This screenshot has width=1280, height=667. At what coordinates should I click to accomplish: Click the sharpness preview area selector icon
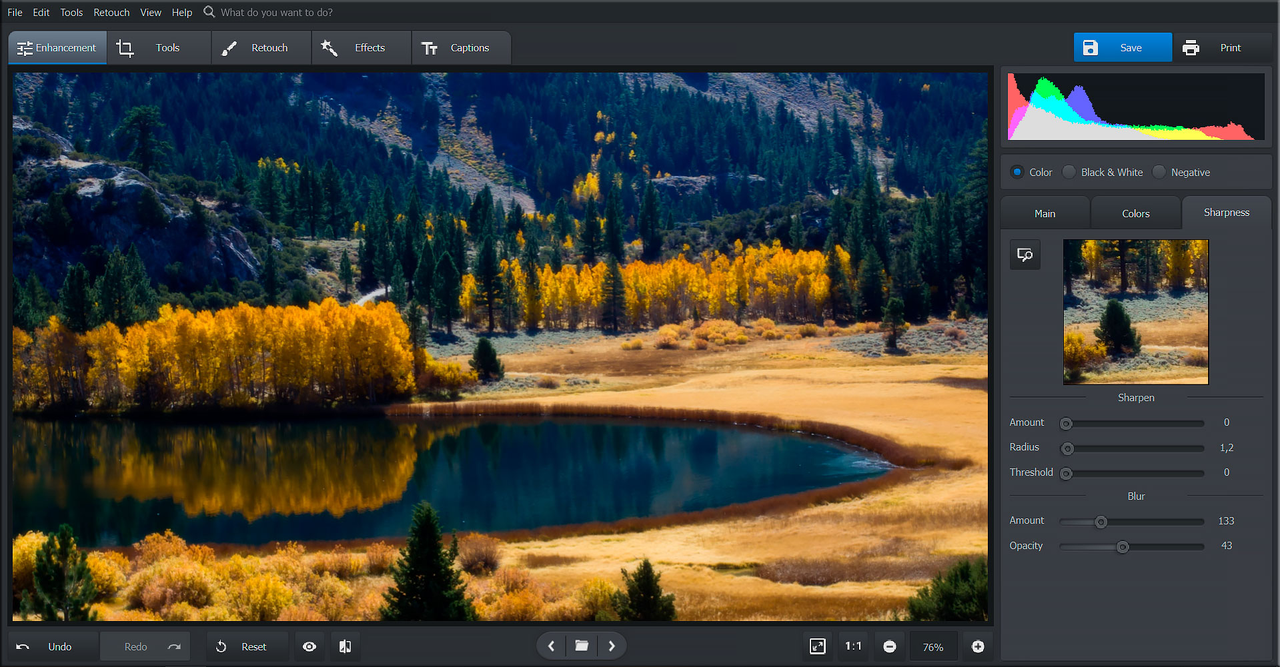[1025, 255]
